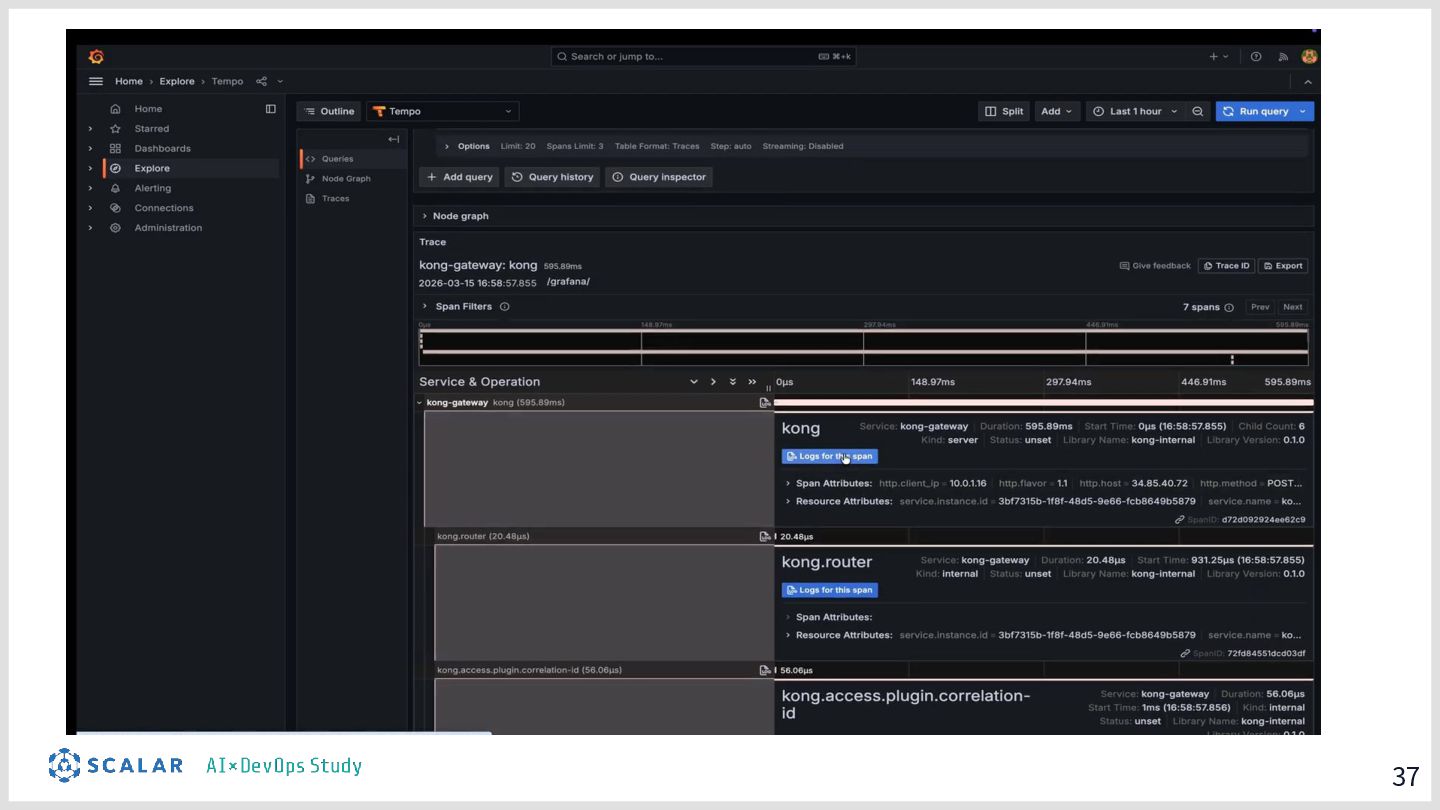Expand the Span Filters section
1440x810 pixels.
(463, 307)
